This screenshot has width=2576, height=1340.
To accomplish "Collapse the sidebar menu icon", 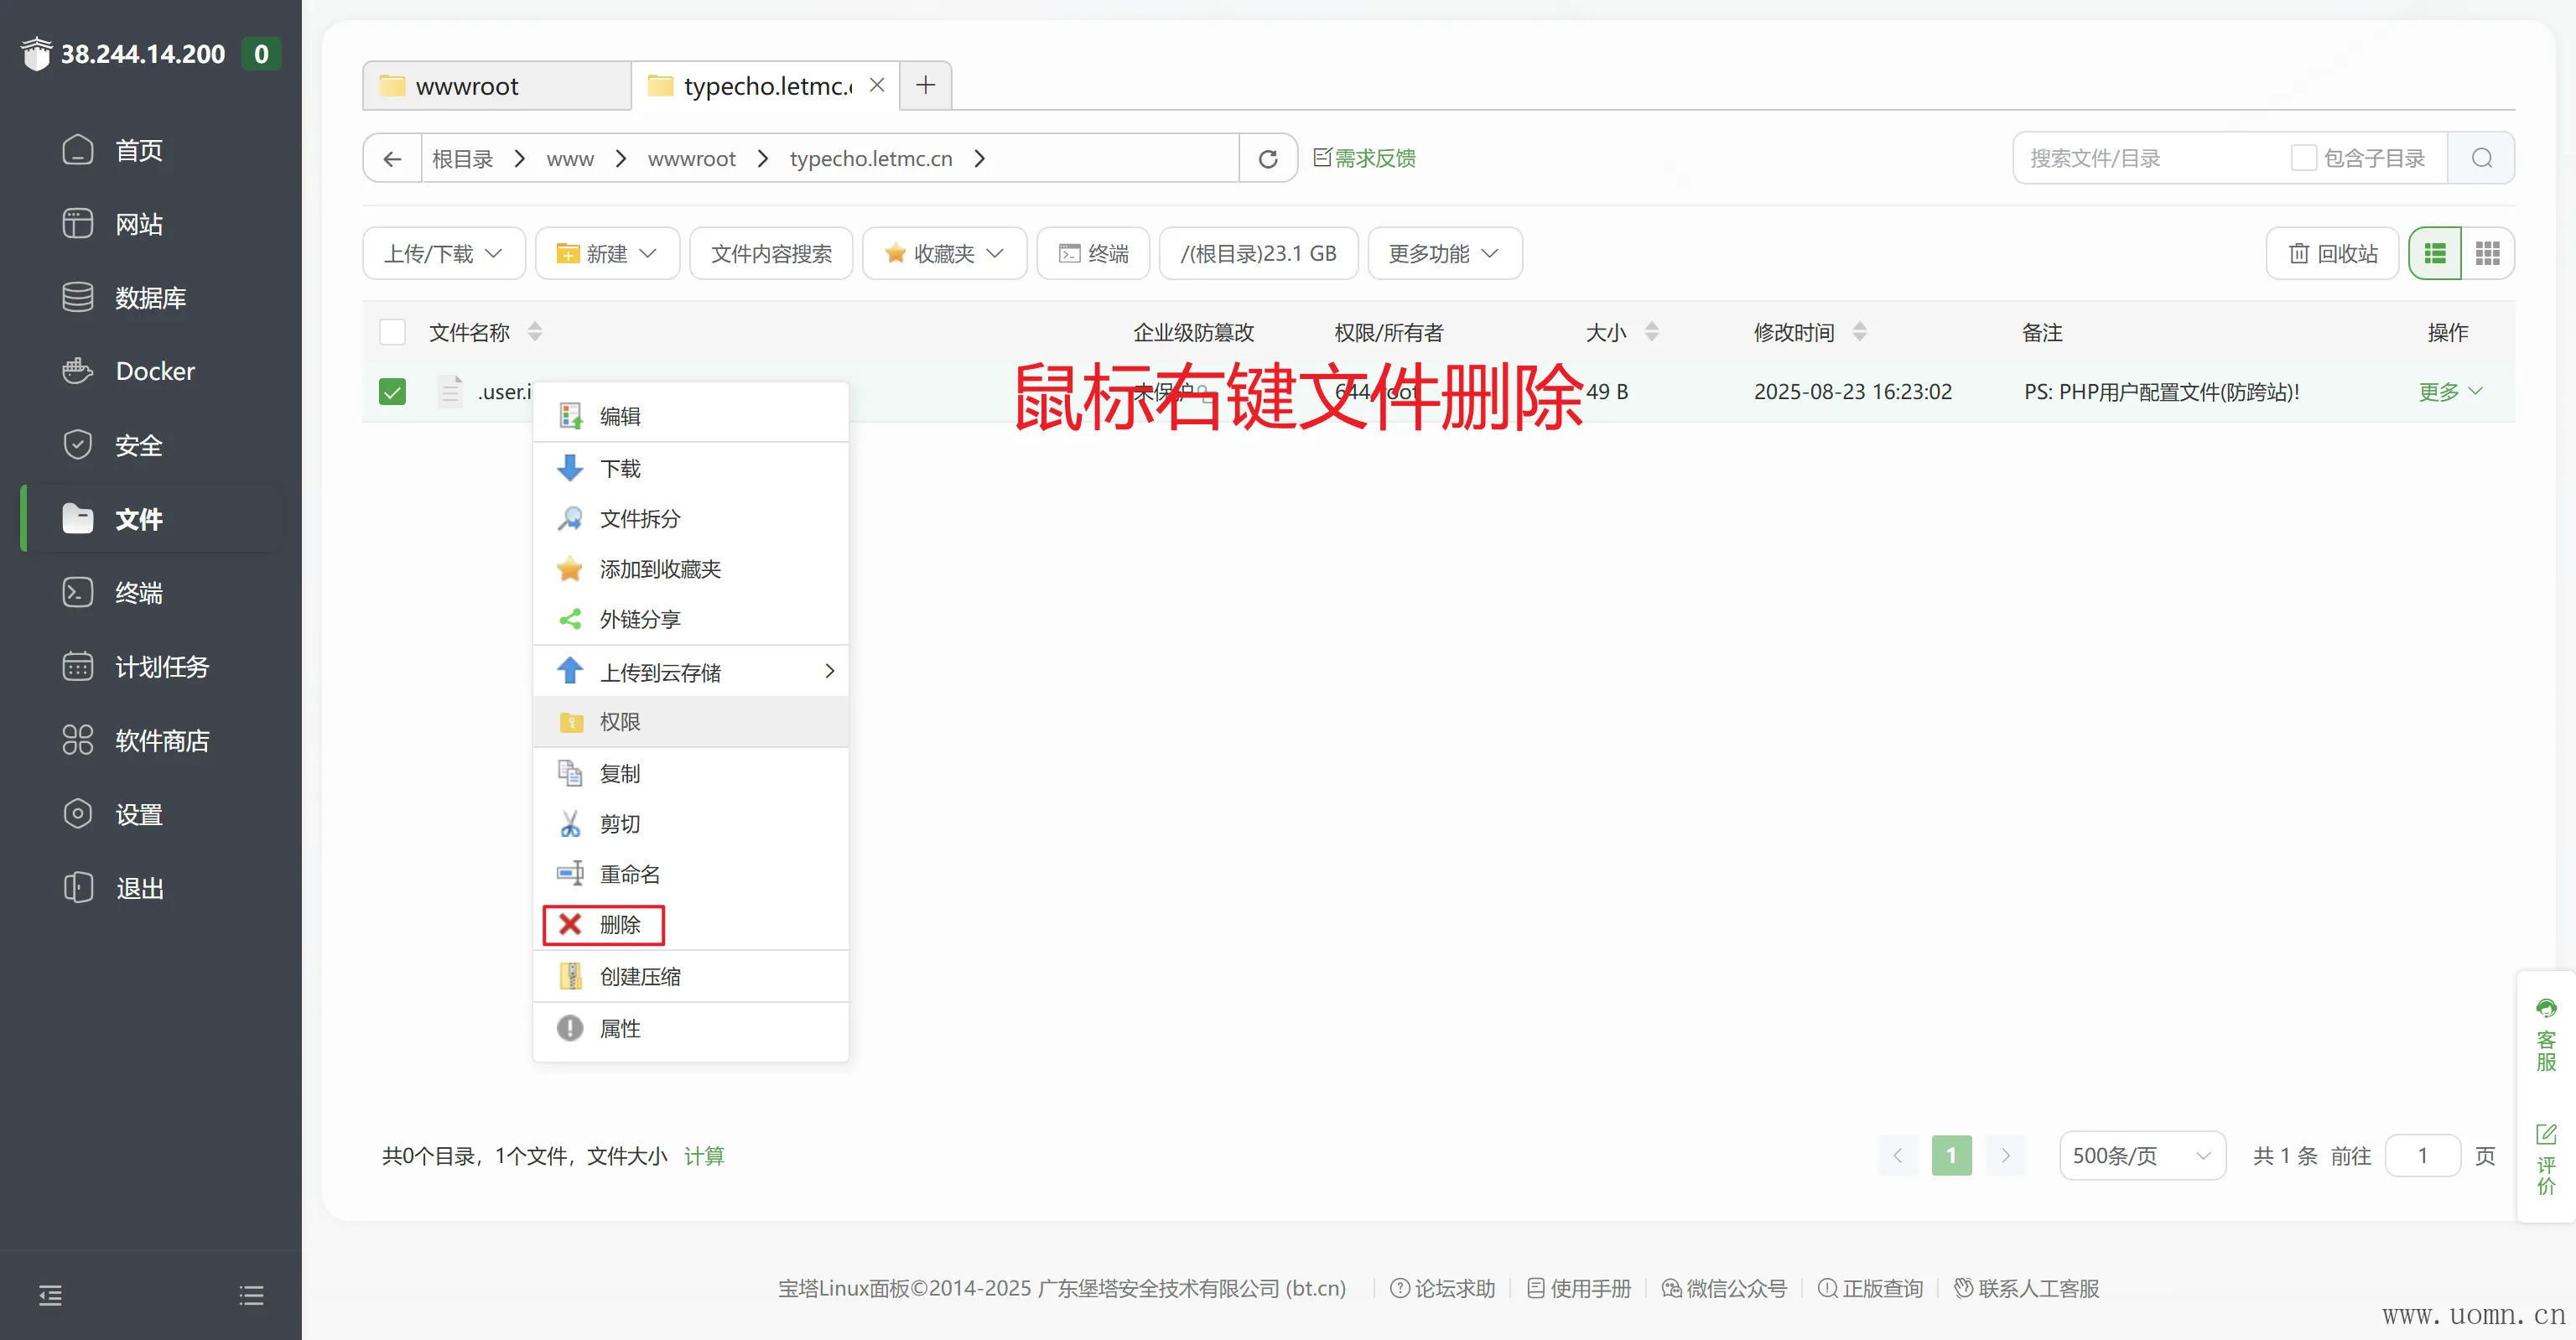I will click(50, 1295).
